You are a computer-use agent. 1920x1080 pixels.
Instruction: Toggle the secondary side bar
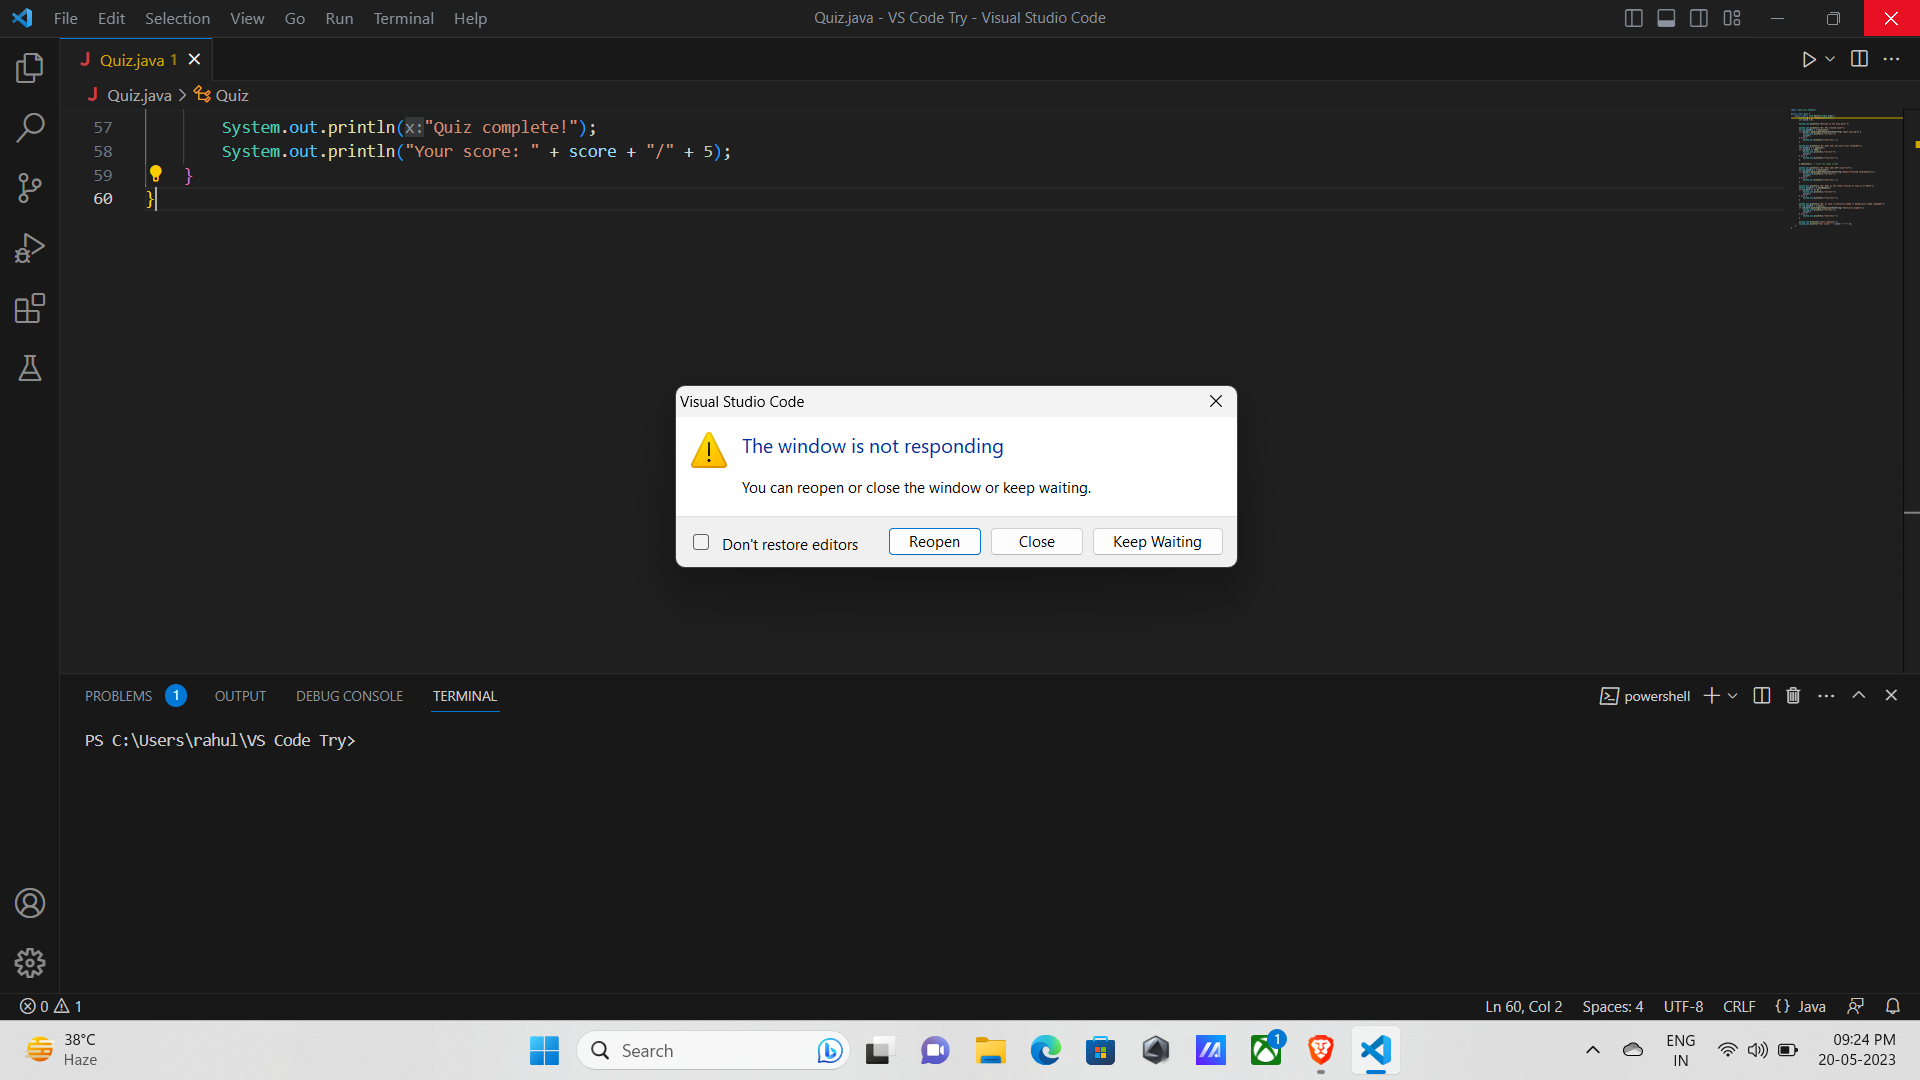1699,17
